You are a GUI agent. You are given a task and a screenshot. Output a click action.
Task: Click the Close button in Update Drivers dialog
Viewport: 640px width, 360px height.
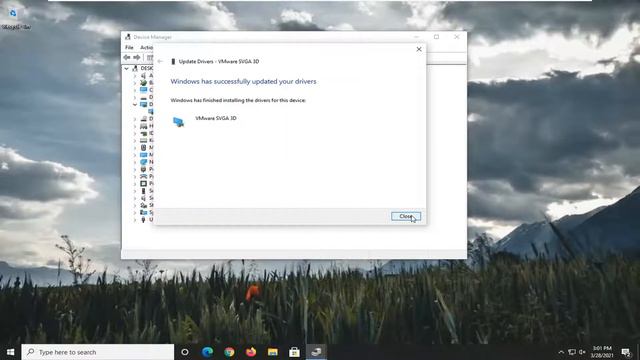[x=406, y=216]
